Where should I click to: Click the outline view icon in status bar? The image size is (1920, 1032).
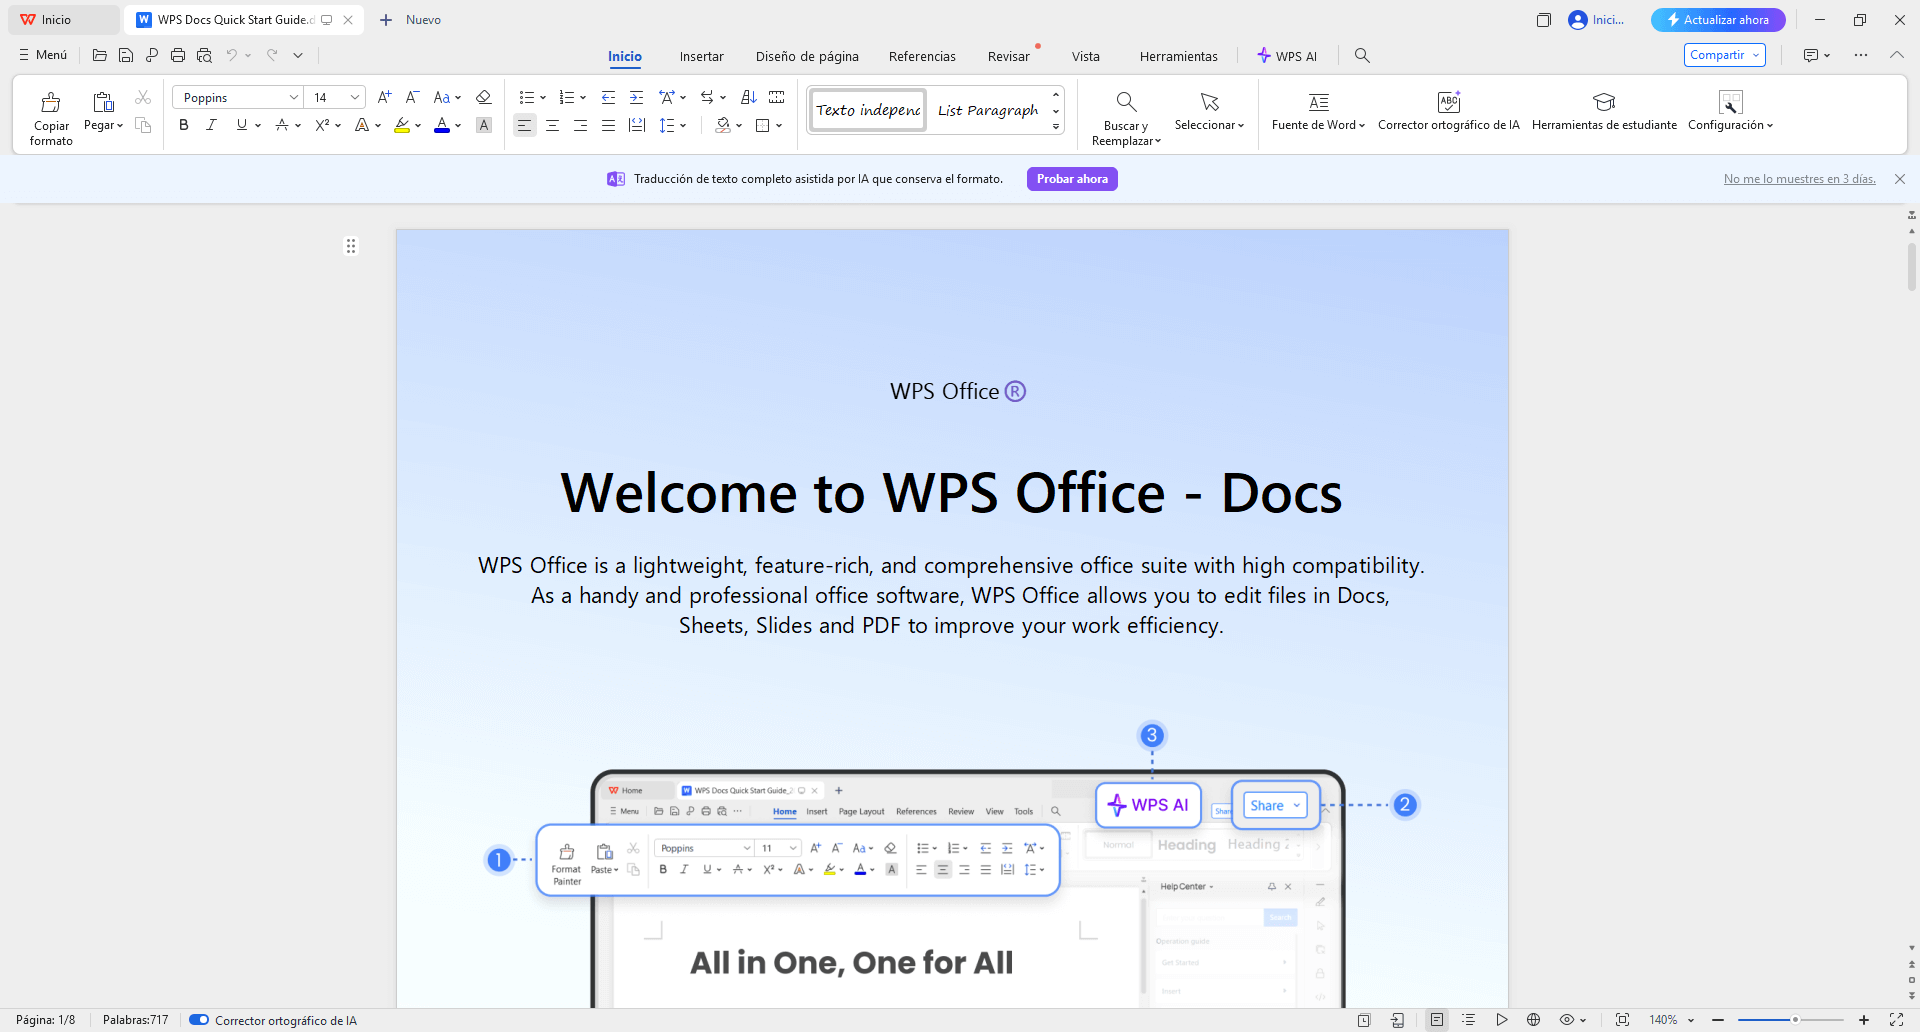[1468, 1020]
